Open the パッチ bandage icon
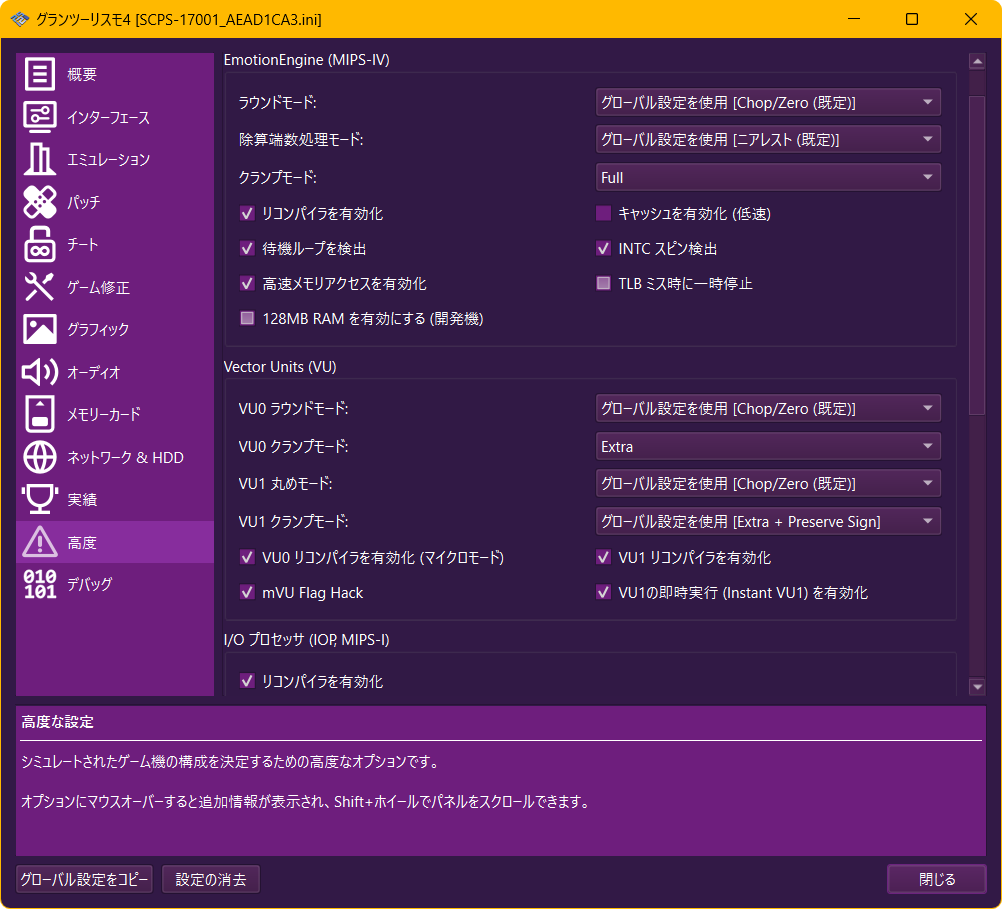The height and width of the screenshot is (909, 1002). [40, 202]
